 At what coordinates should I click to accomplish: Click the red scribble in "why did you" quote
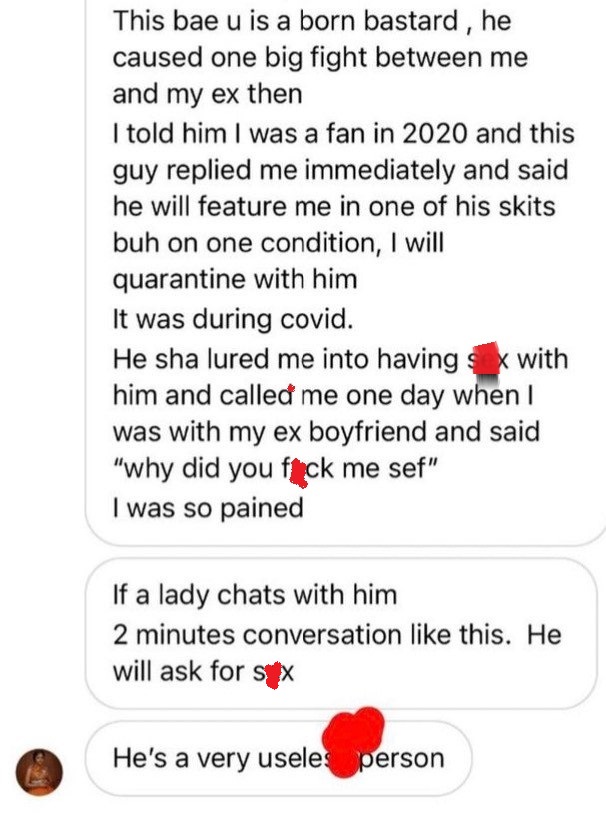point(298,473)
